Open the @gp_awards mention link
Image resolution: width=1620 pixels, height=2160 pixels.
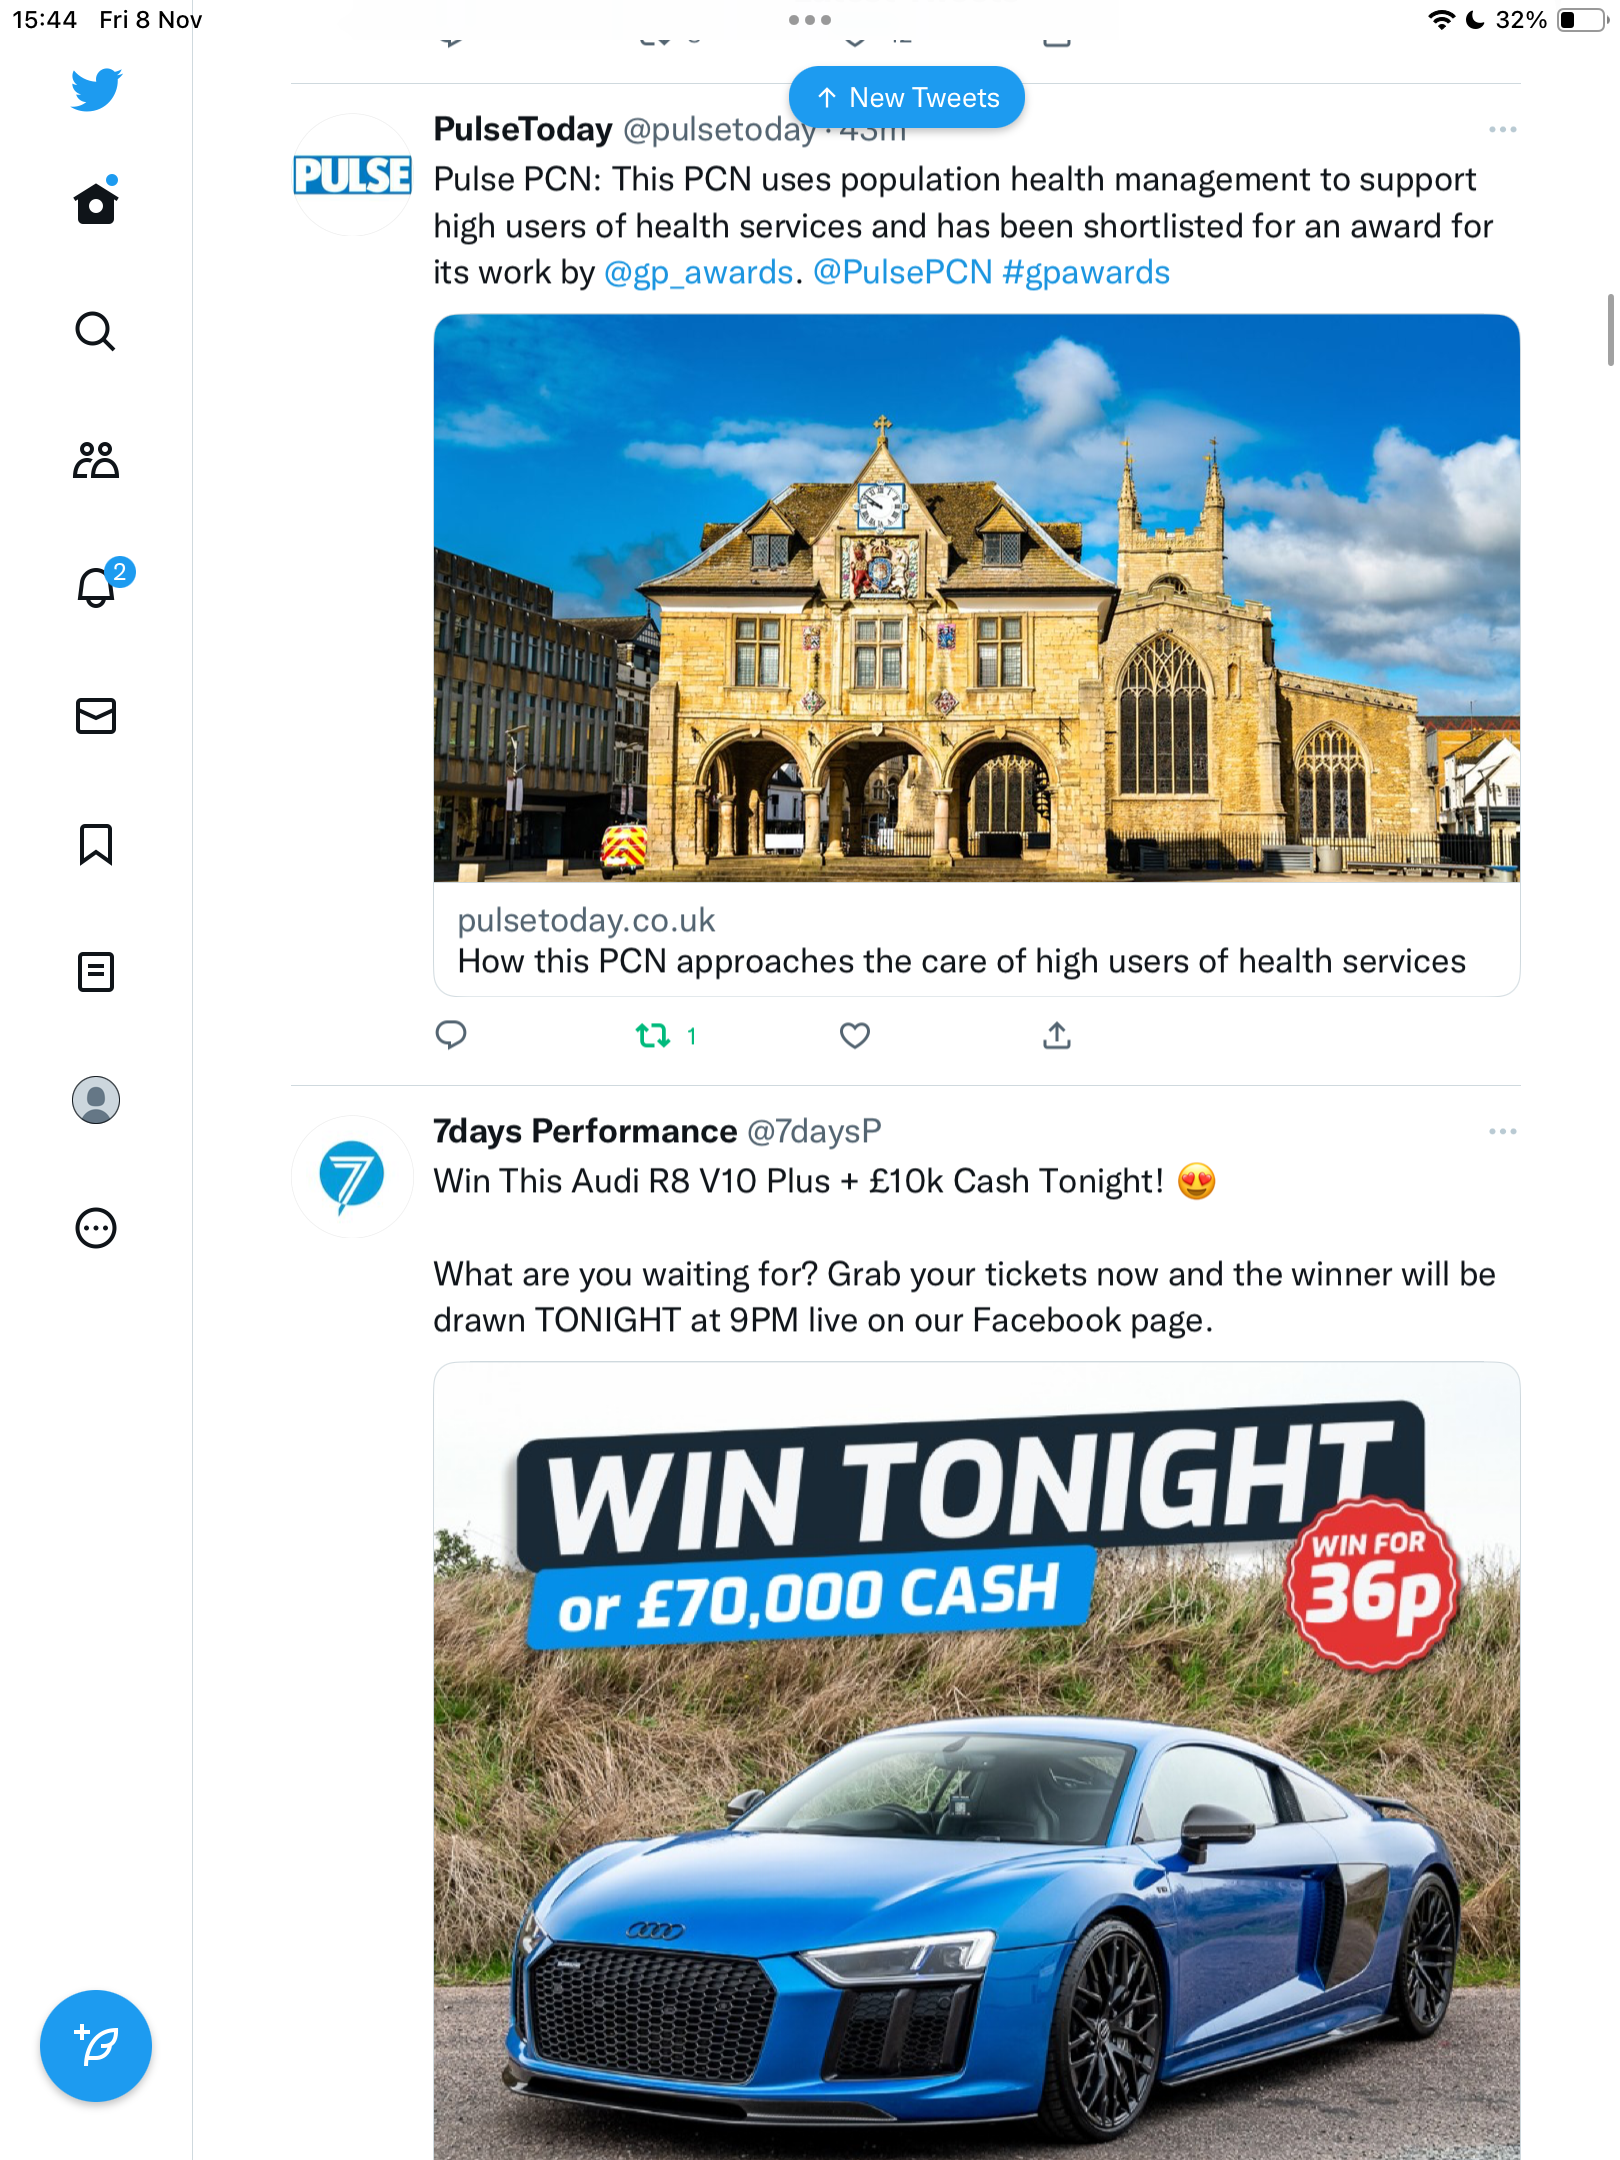[x=699, y=272]
